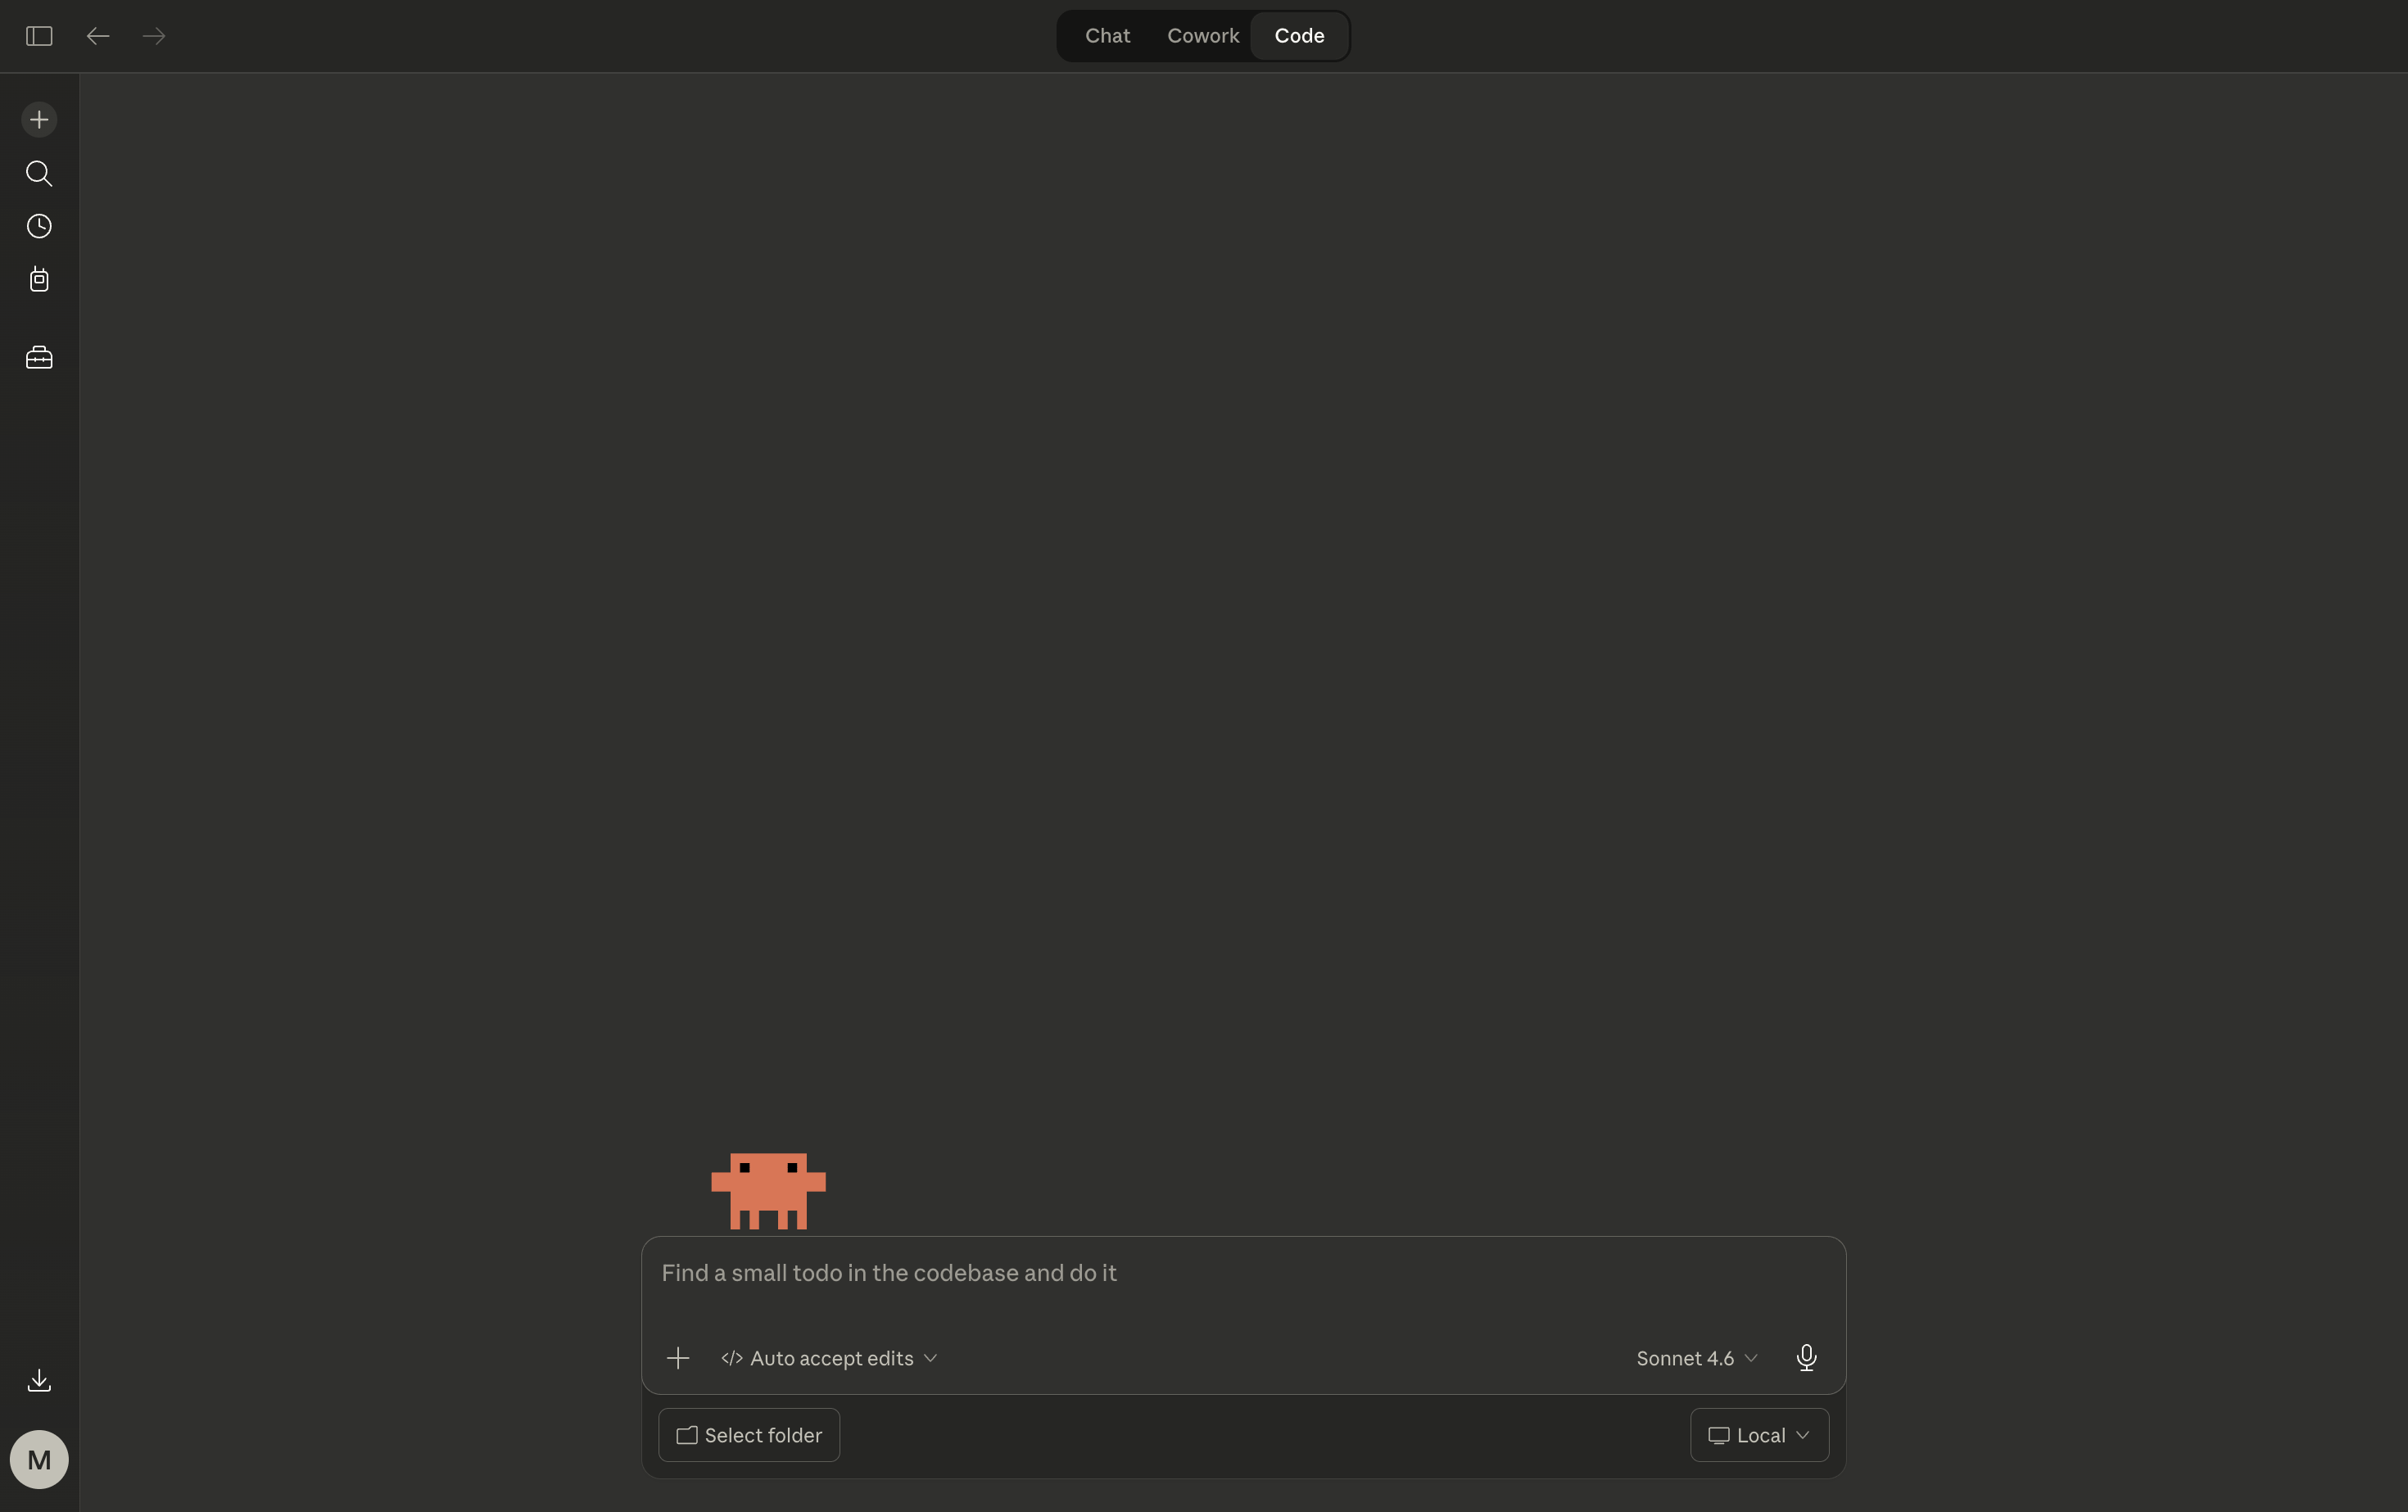Switch to the Chat tab
This screenshot has width=2408, height=1512.
pos(1107,36)
